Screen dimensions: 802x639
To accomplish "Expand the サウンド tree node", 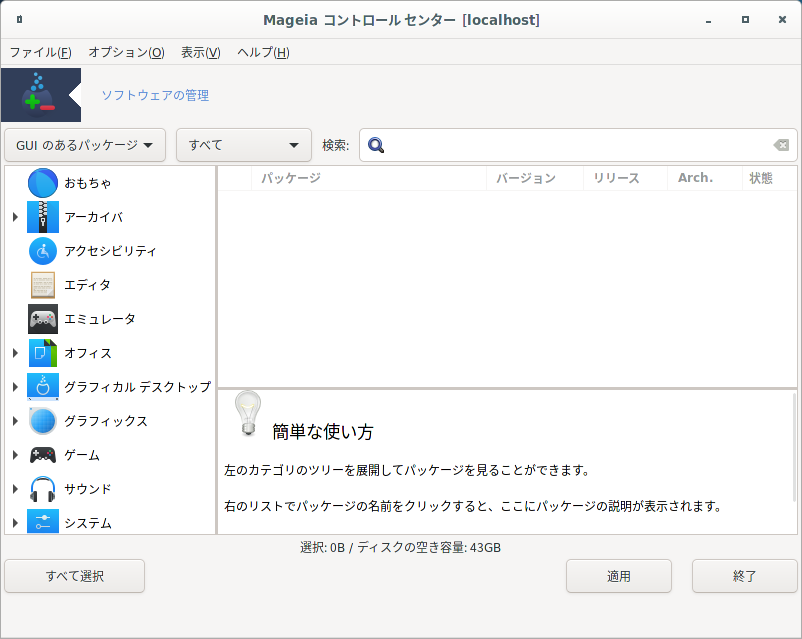I will coord(15,489).
